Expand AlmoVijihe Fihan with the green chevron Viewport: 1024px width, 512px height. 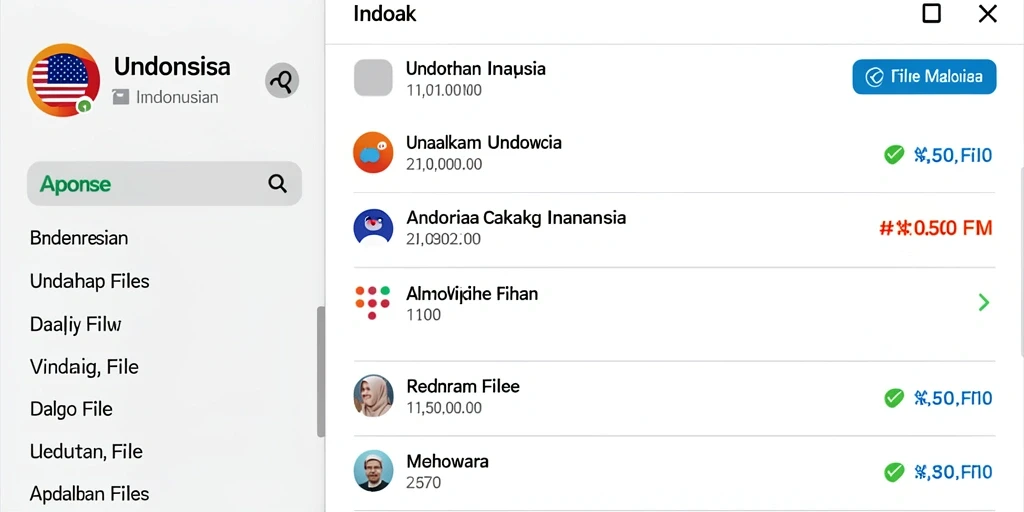984,302
